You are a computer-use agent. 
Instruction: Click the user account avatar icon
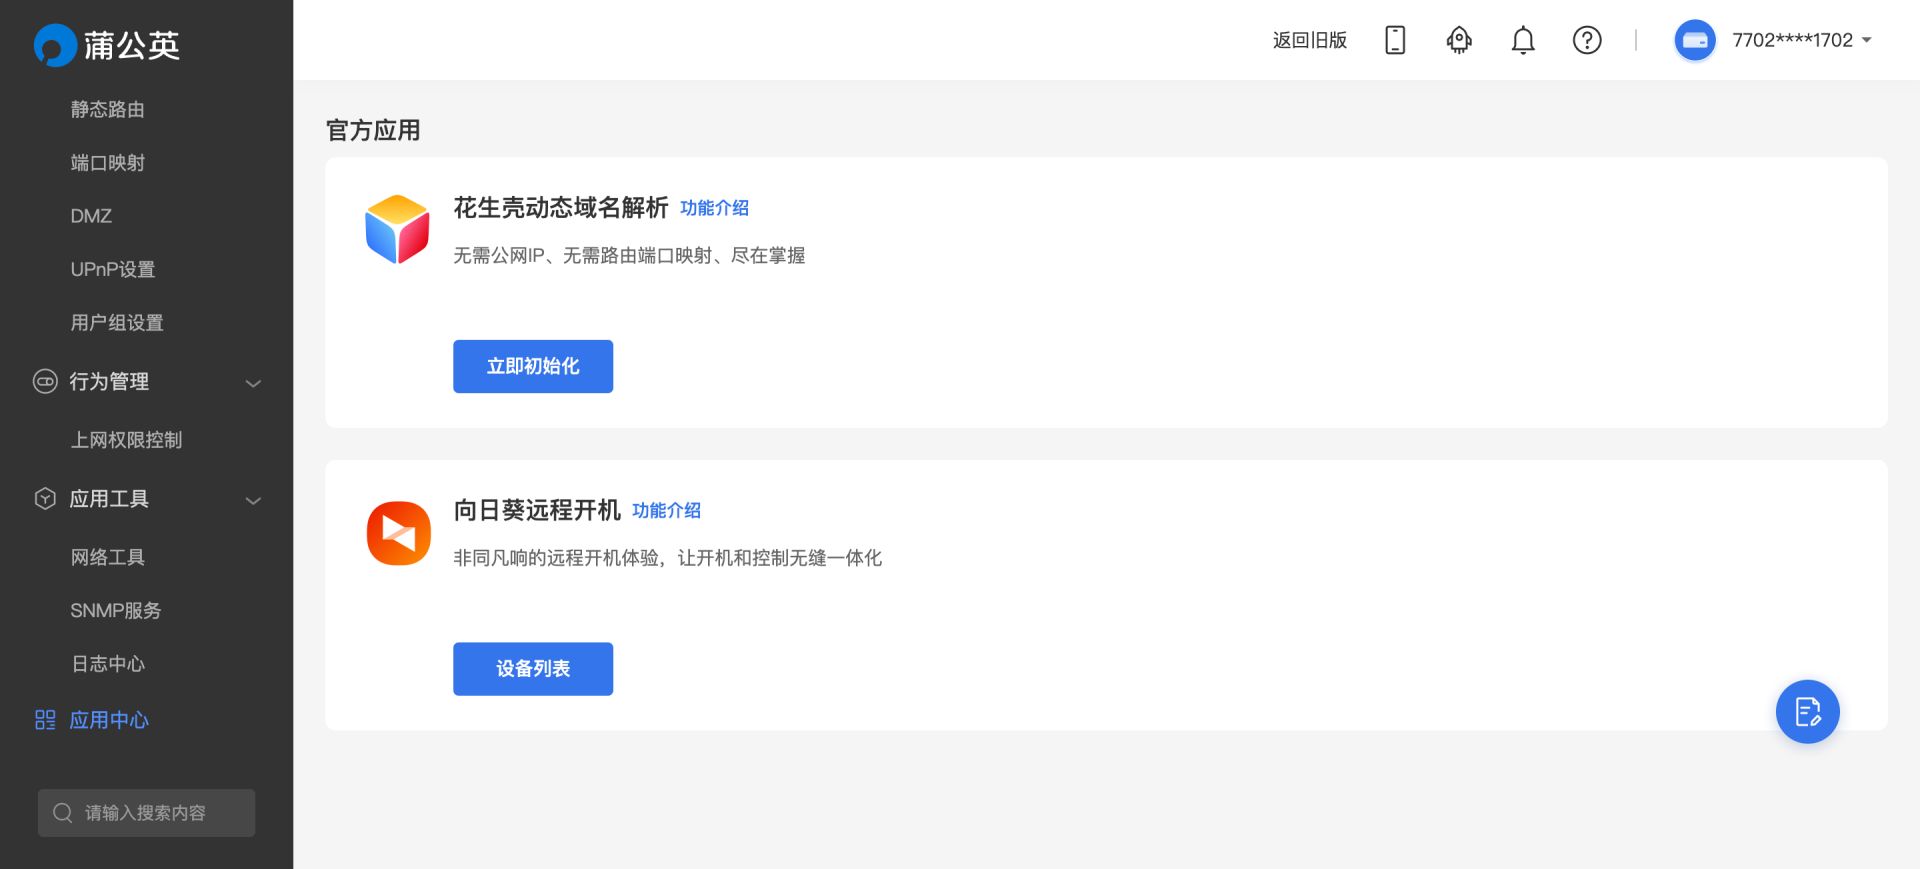coord(1695,40)
